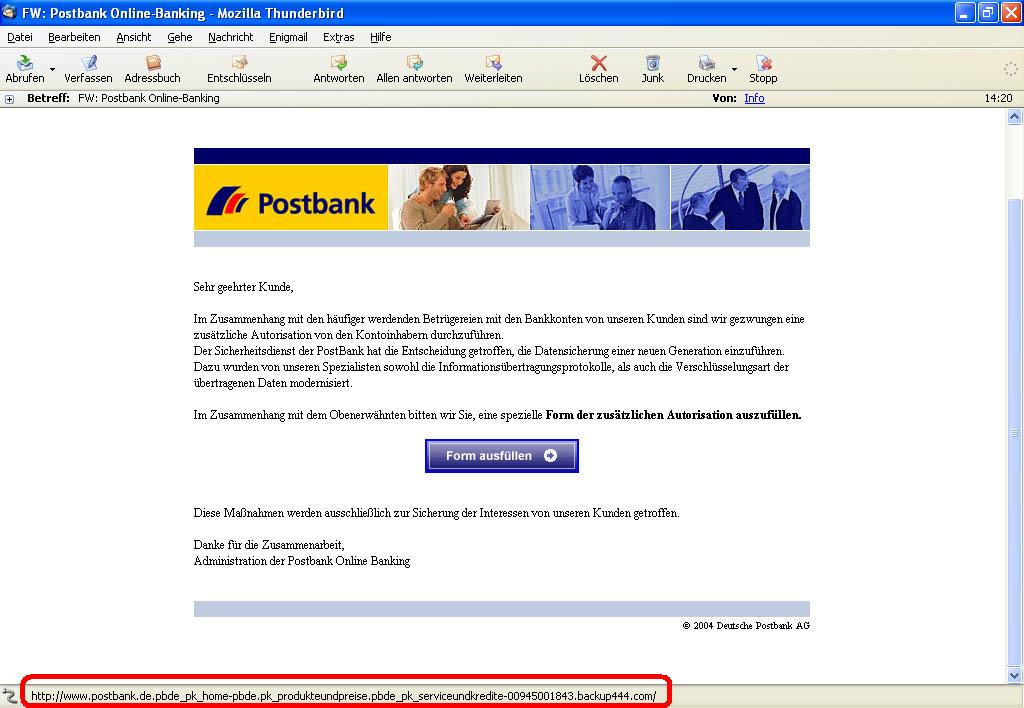The image size is (1024, 708).
Task: Click the Info sender link
Action: click(754, 98)
